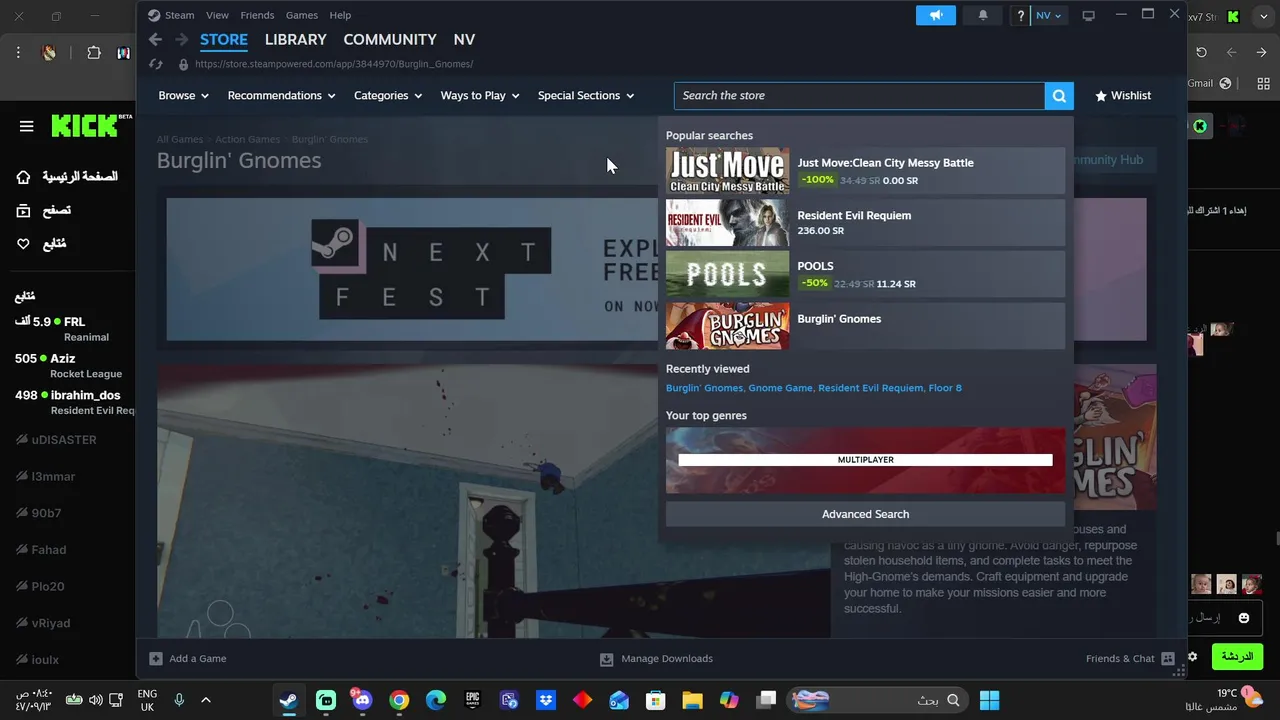Switch Steam to Big Picture mode
Viewport: 1280px width, 720px height.
1089,15
